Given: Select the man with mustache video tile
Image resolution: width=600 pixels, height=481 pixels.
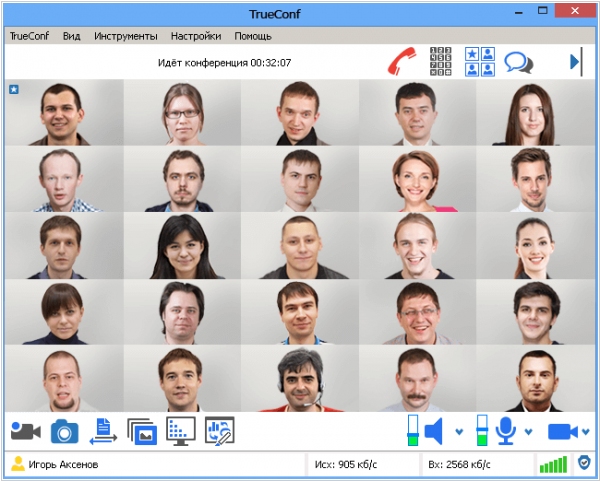Looking at the screenshot, I should [417, 379].
